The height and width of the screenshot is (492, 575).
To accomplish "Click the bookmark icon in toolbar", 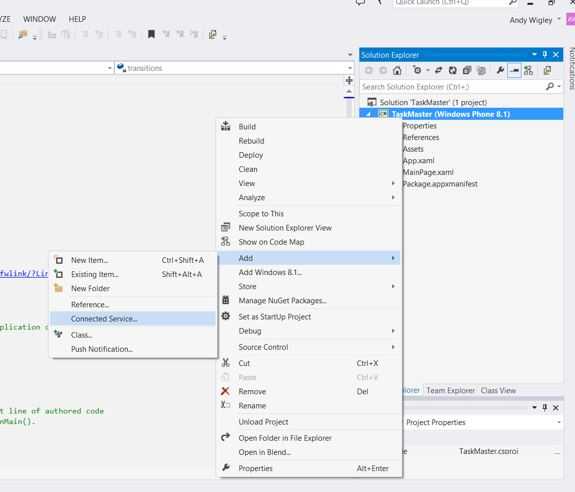I will click(x=151, y=34).
